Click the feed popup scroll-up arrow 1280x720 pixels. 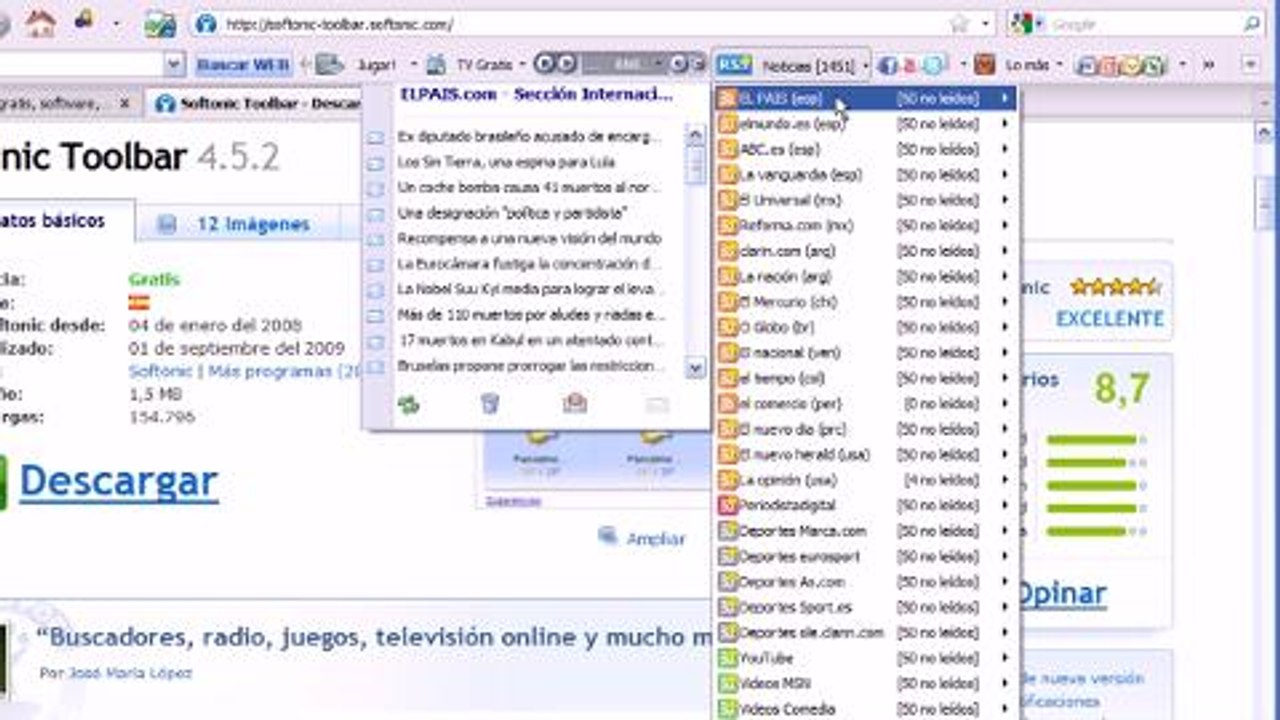coord(696,136)
